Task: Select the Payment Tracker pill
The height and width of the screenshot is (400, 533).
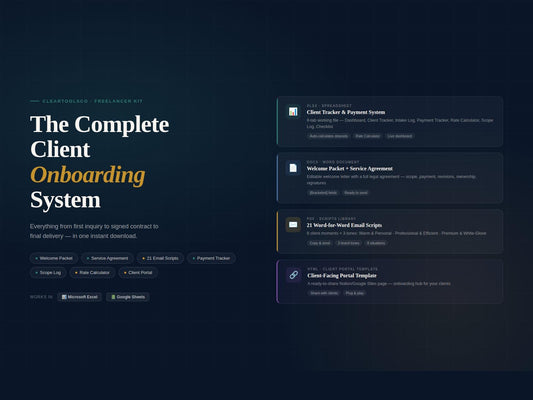Action: [x=211, y=258]
